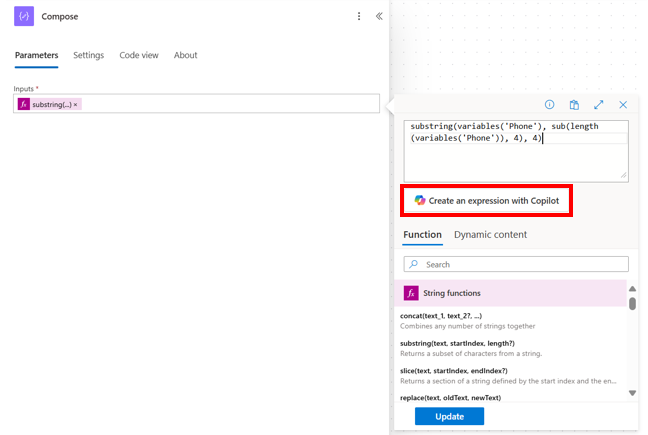
Task: Select the Function tab
Action: pos(422,235)
